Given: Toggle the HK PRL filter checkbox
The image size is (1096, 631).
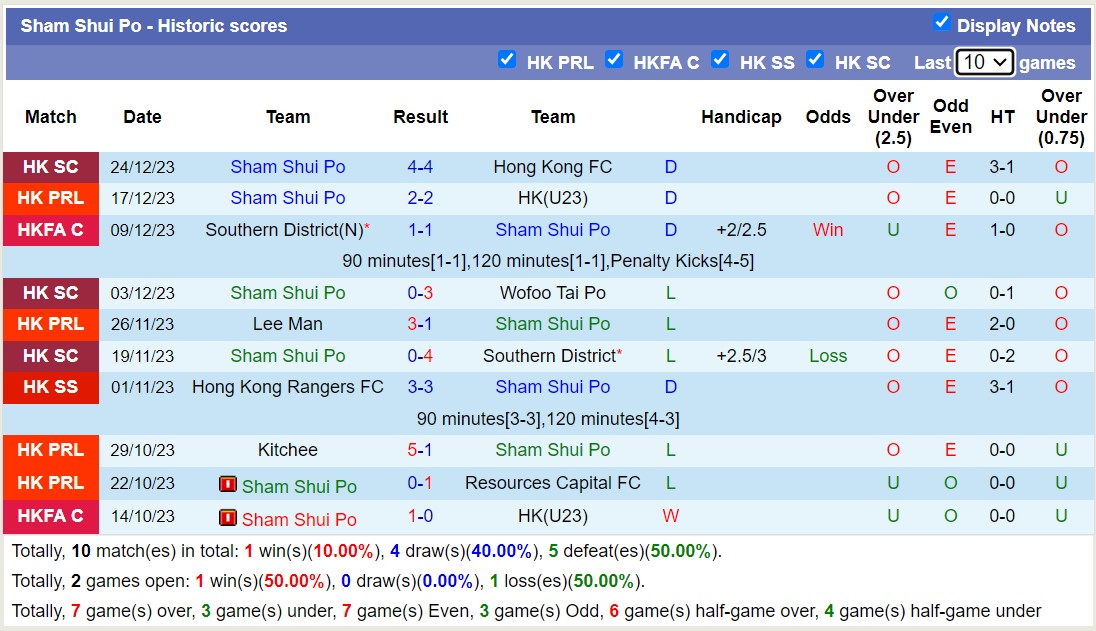Looking at the screenshot, I should tap(508, 60).
